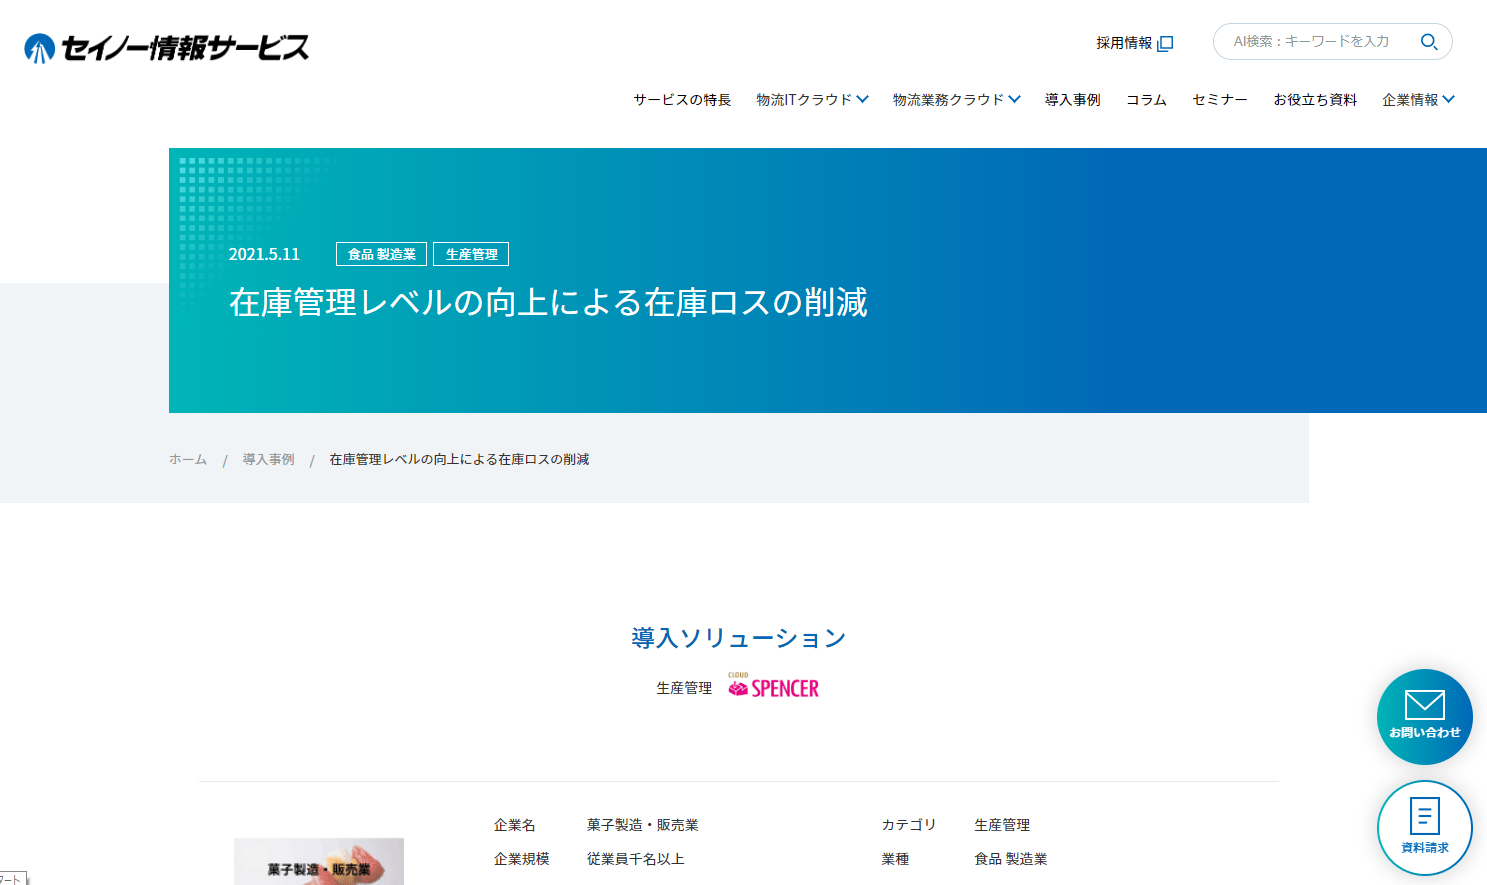Open the 企業情報 dropdown menu
This screenshot has height=885, width=1487.
pyautogui.click(x=1418, y=100)
